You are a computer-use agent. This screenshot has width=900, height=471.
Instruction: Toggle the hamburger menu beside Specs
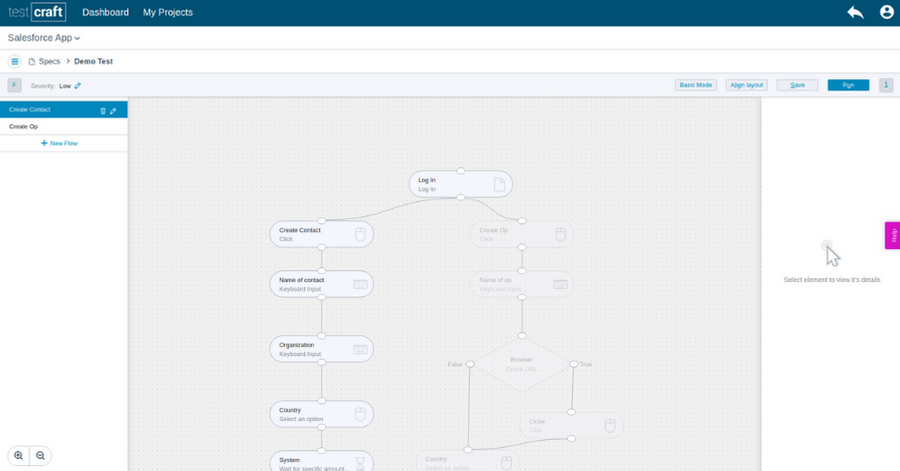[15, 61]
